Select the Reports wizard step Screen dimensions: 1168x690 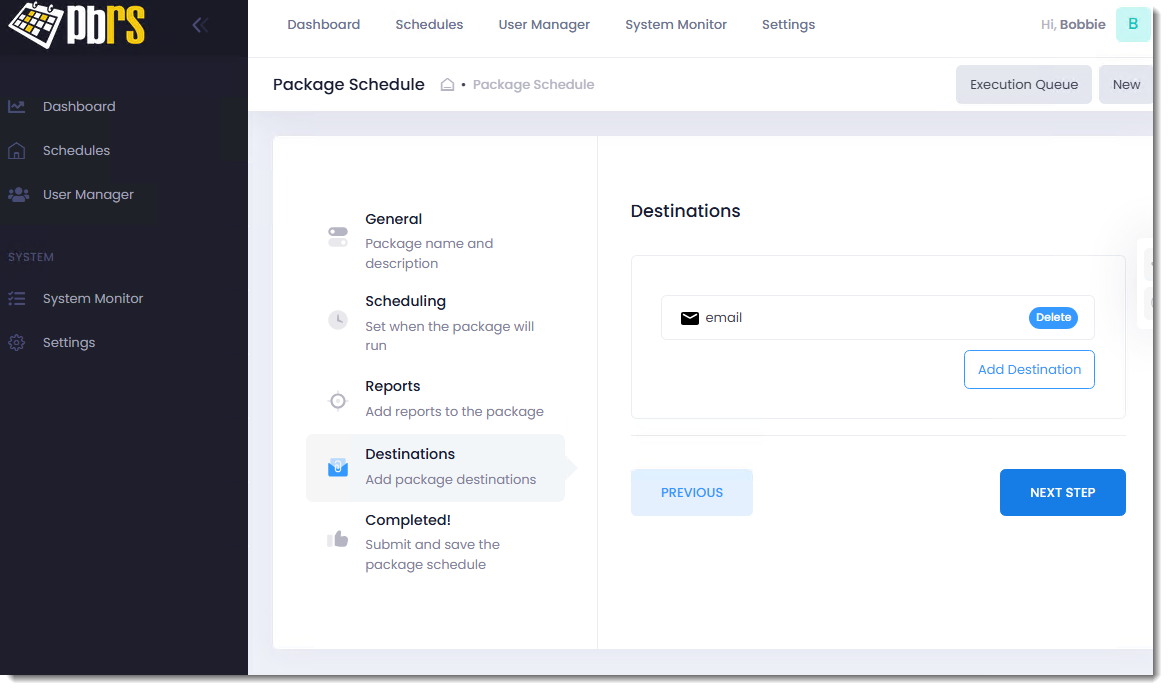(392, 386)
